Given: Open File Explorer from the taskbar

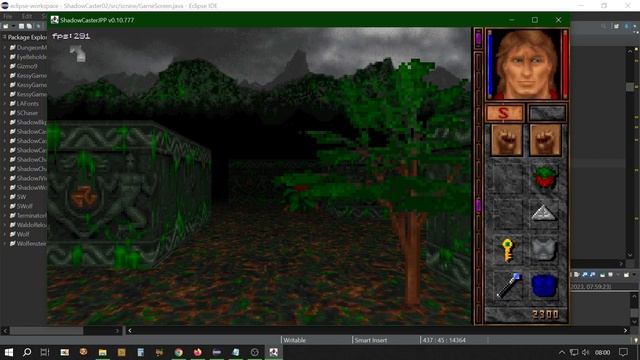Looking at the screenshot, I should 102,352.
